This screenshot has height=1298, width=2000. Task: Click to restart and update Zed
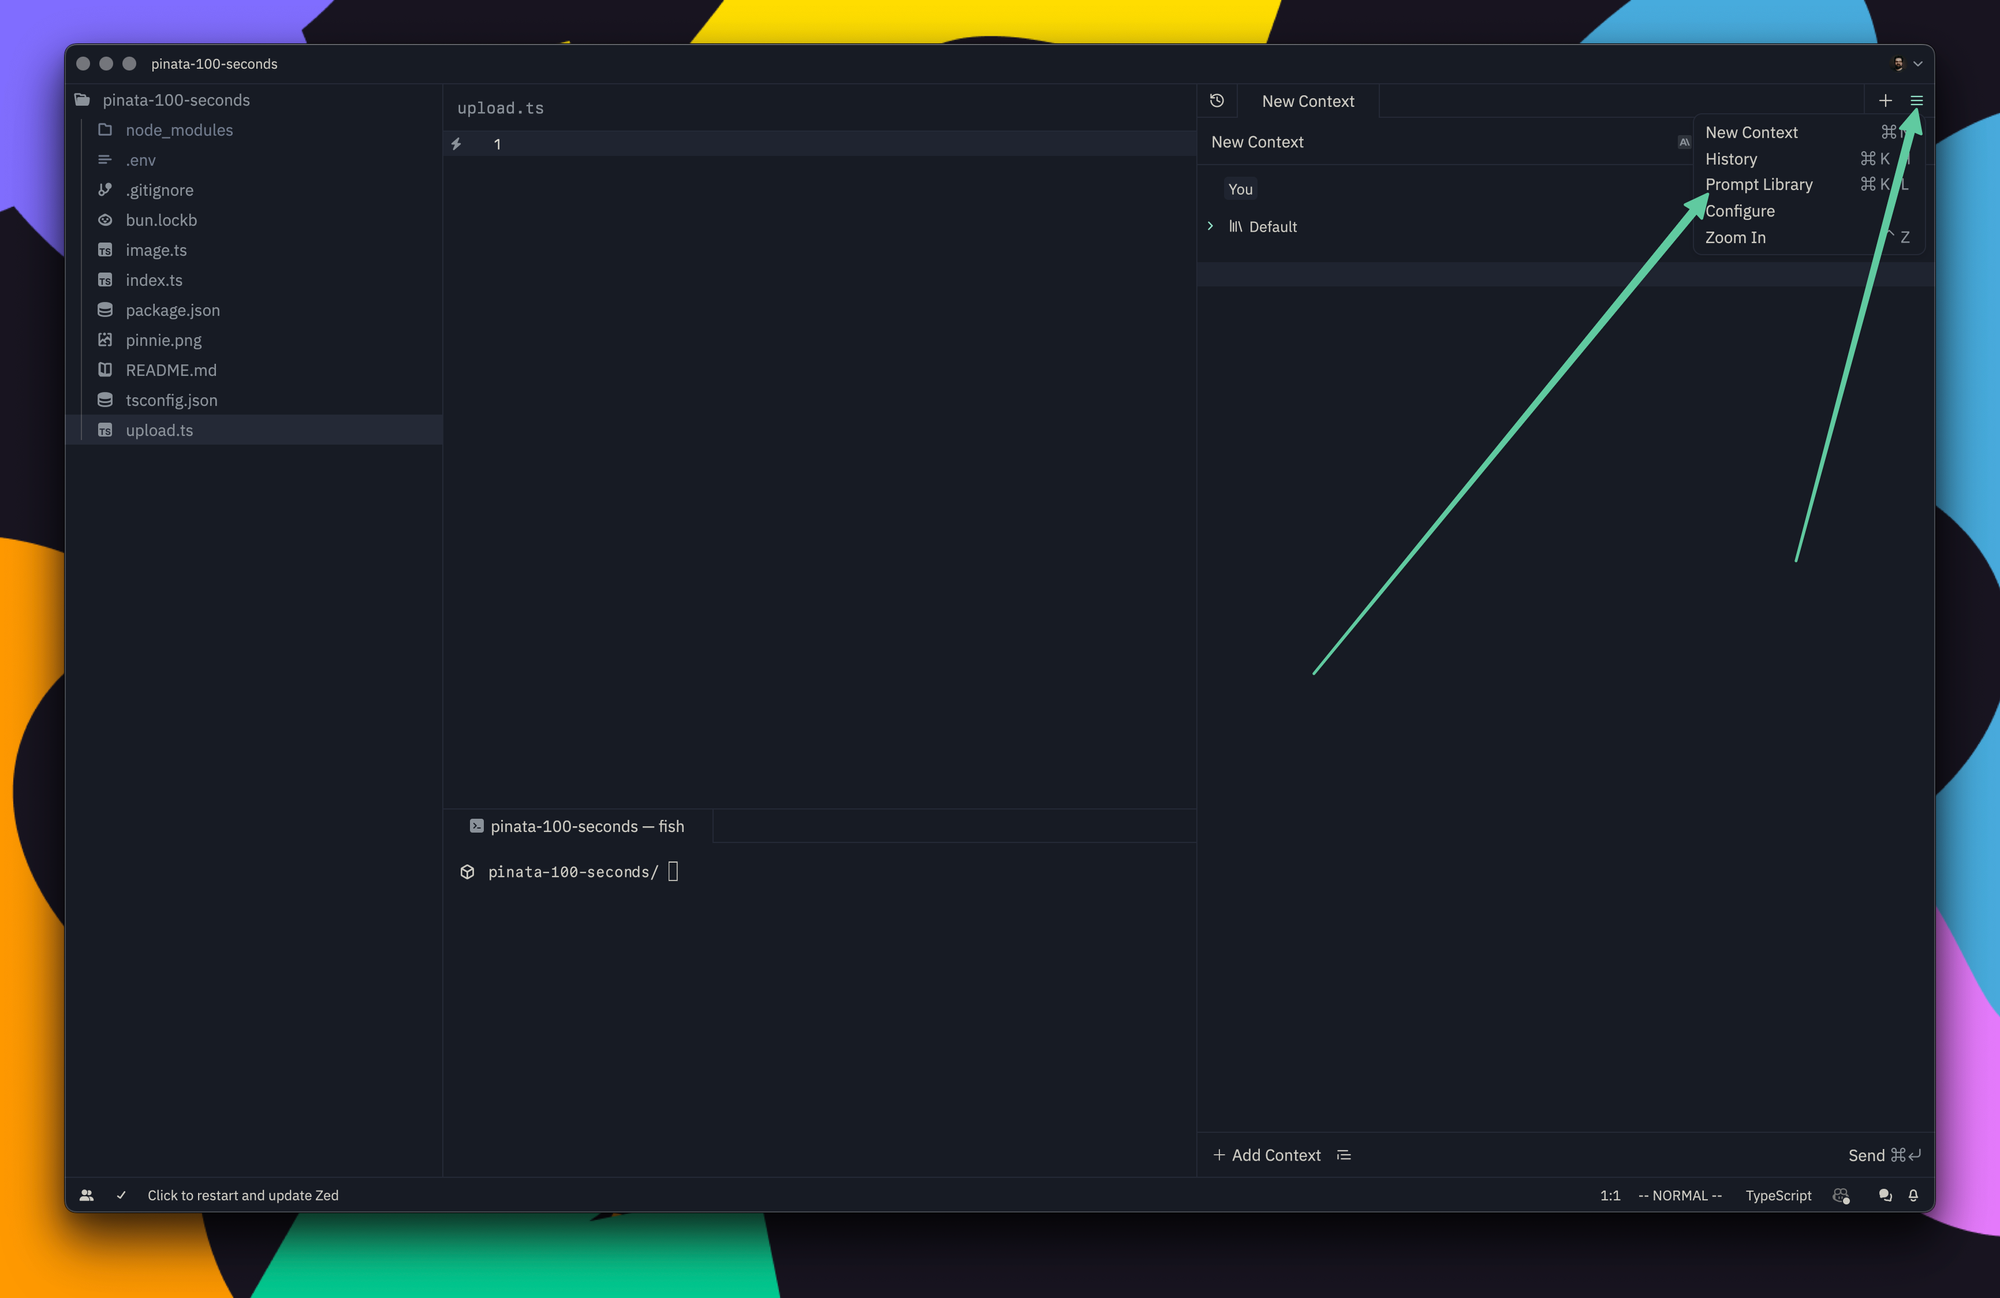[x=243, y=1195]
